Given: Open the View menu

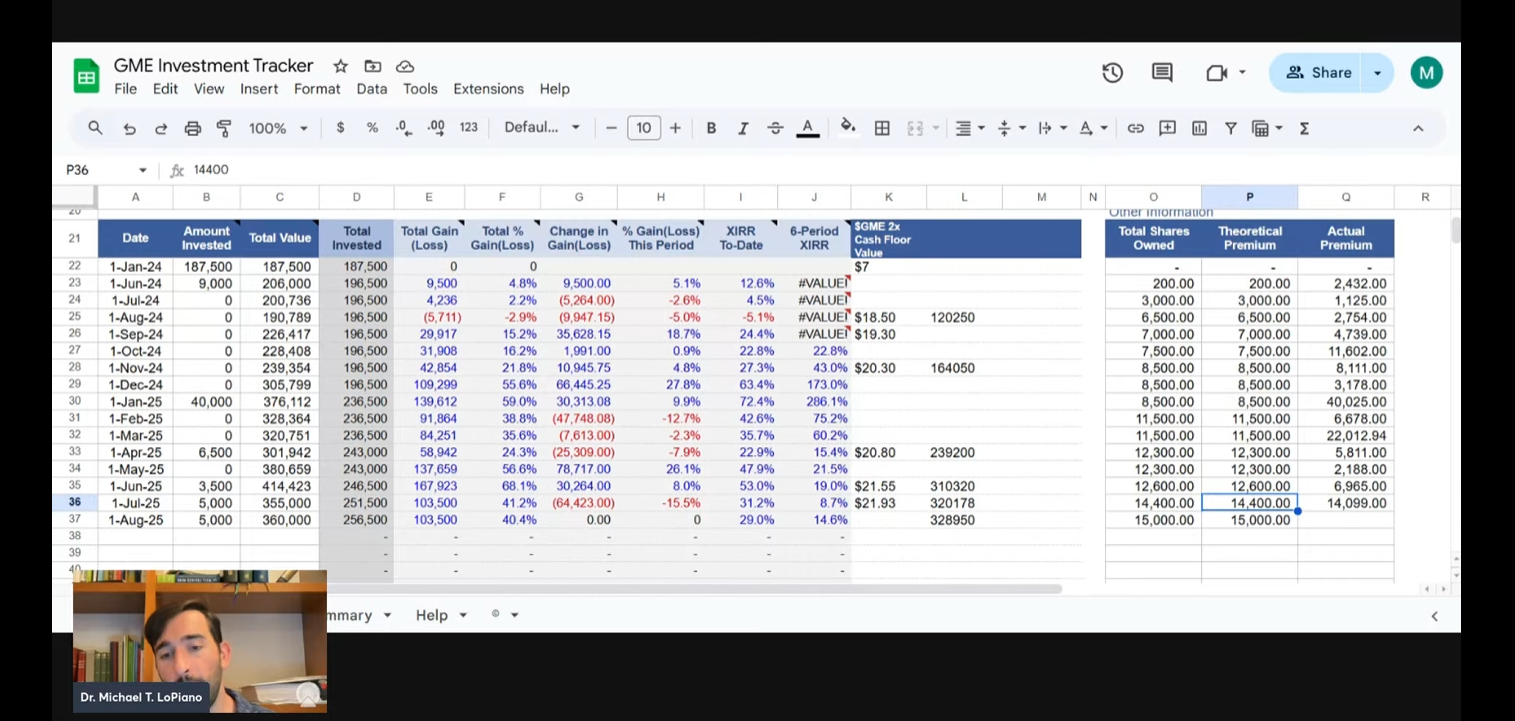Looking at the screenshot, I should (x=209, y=89).
